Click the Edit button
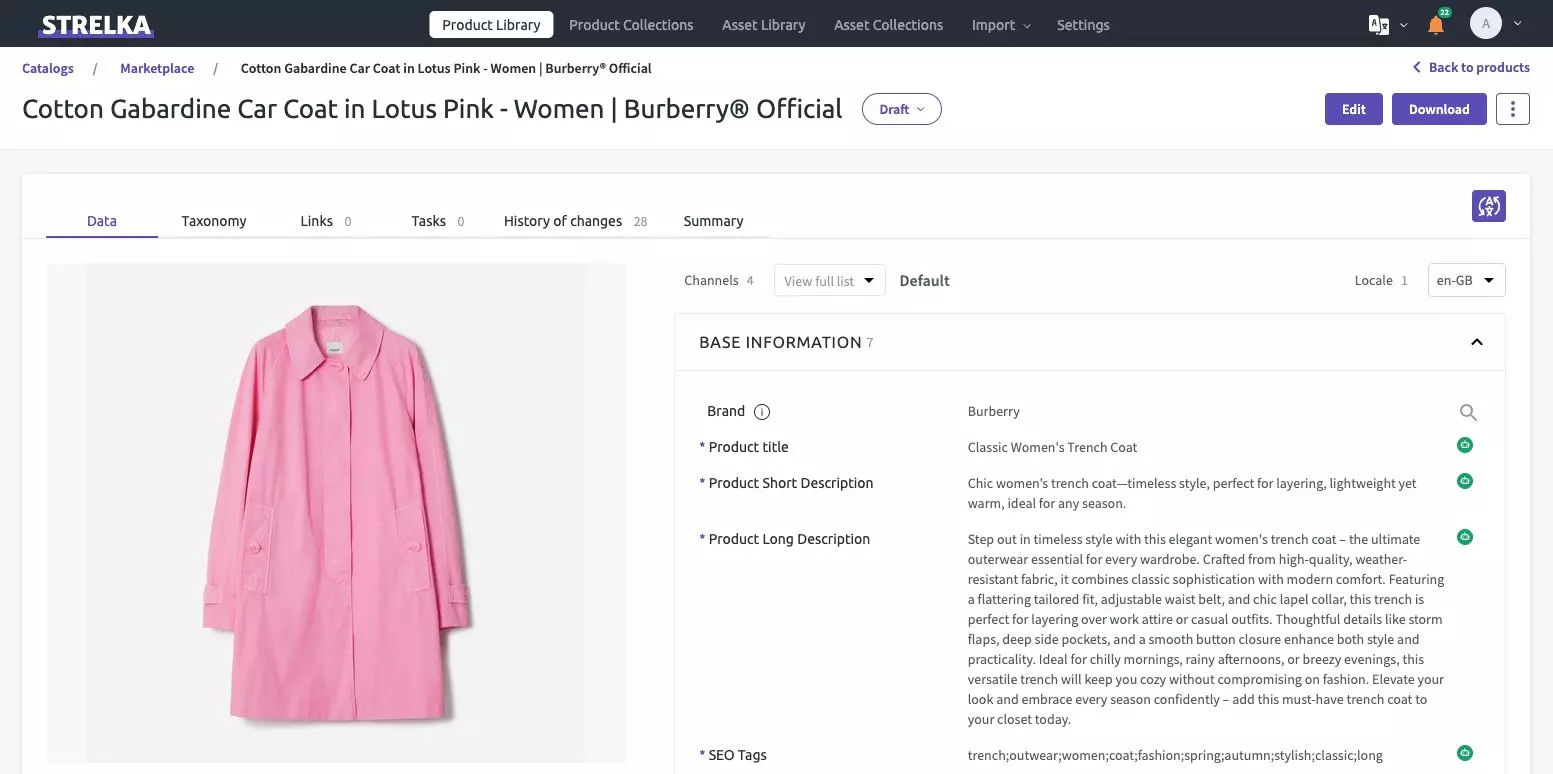 pos(1354,109)
